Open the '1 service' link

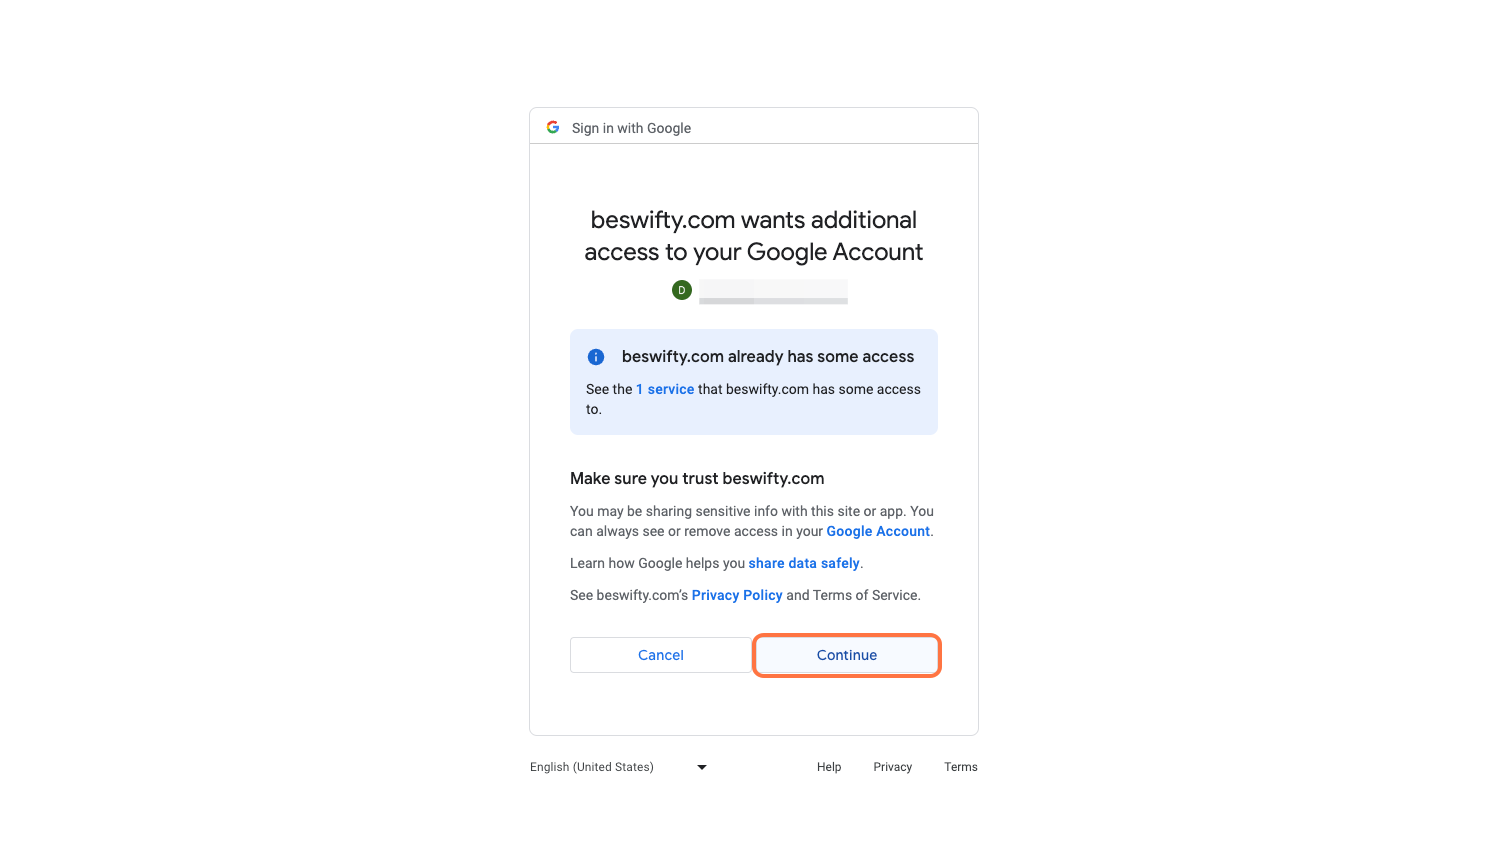[x=665, y=389]
